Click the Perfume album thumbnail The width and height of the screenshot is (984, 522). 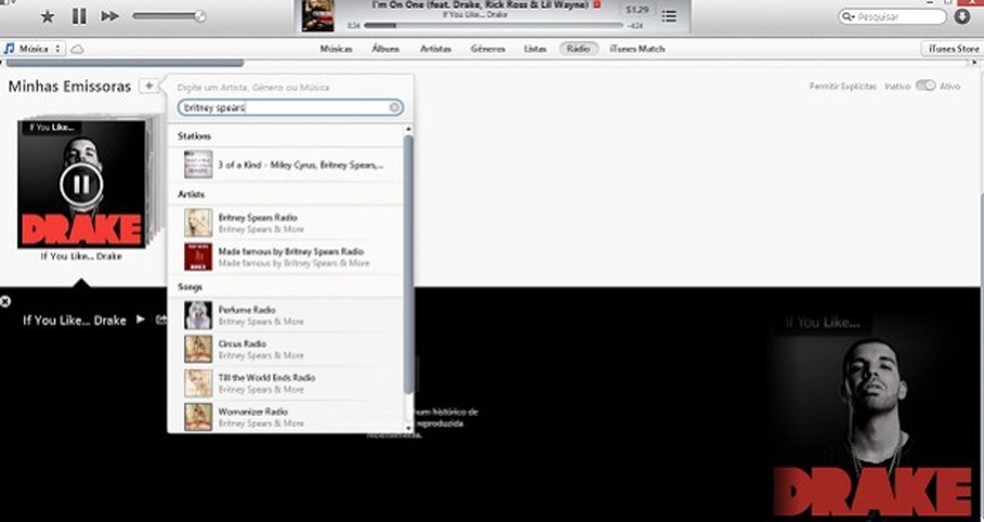tap(198, 316)
